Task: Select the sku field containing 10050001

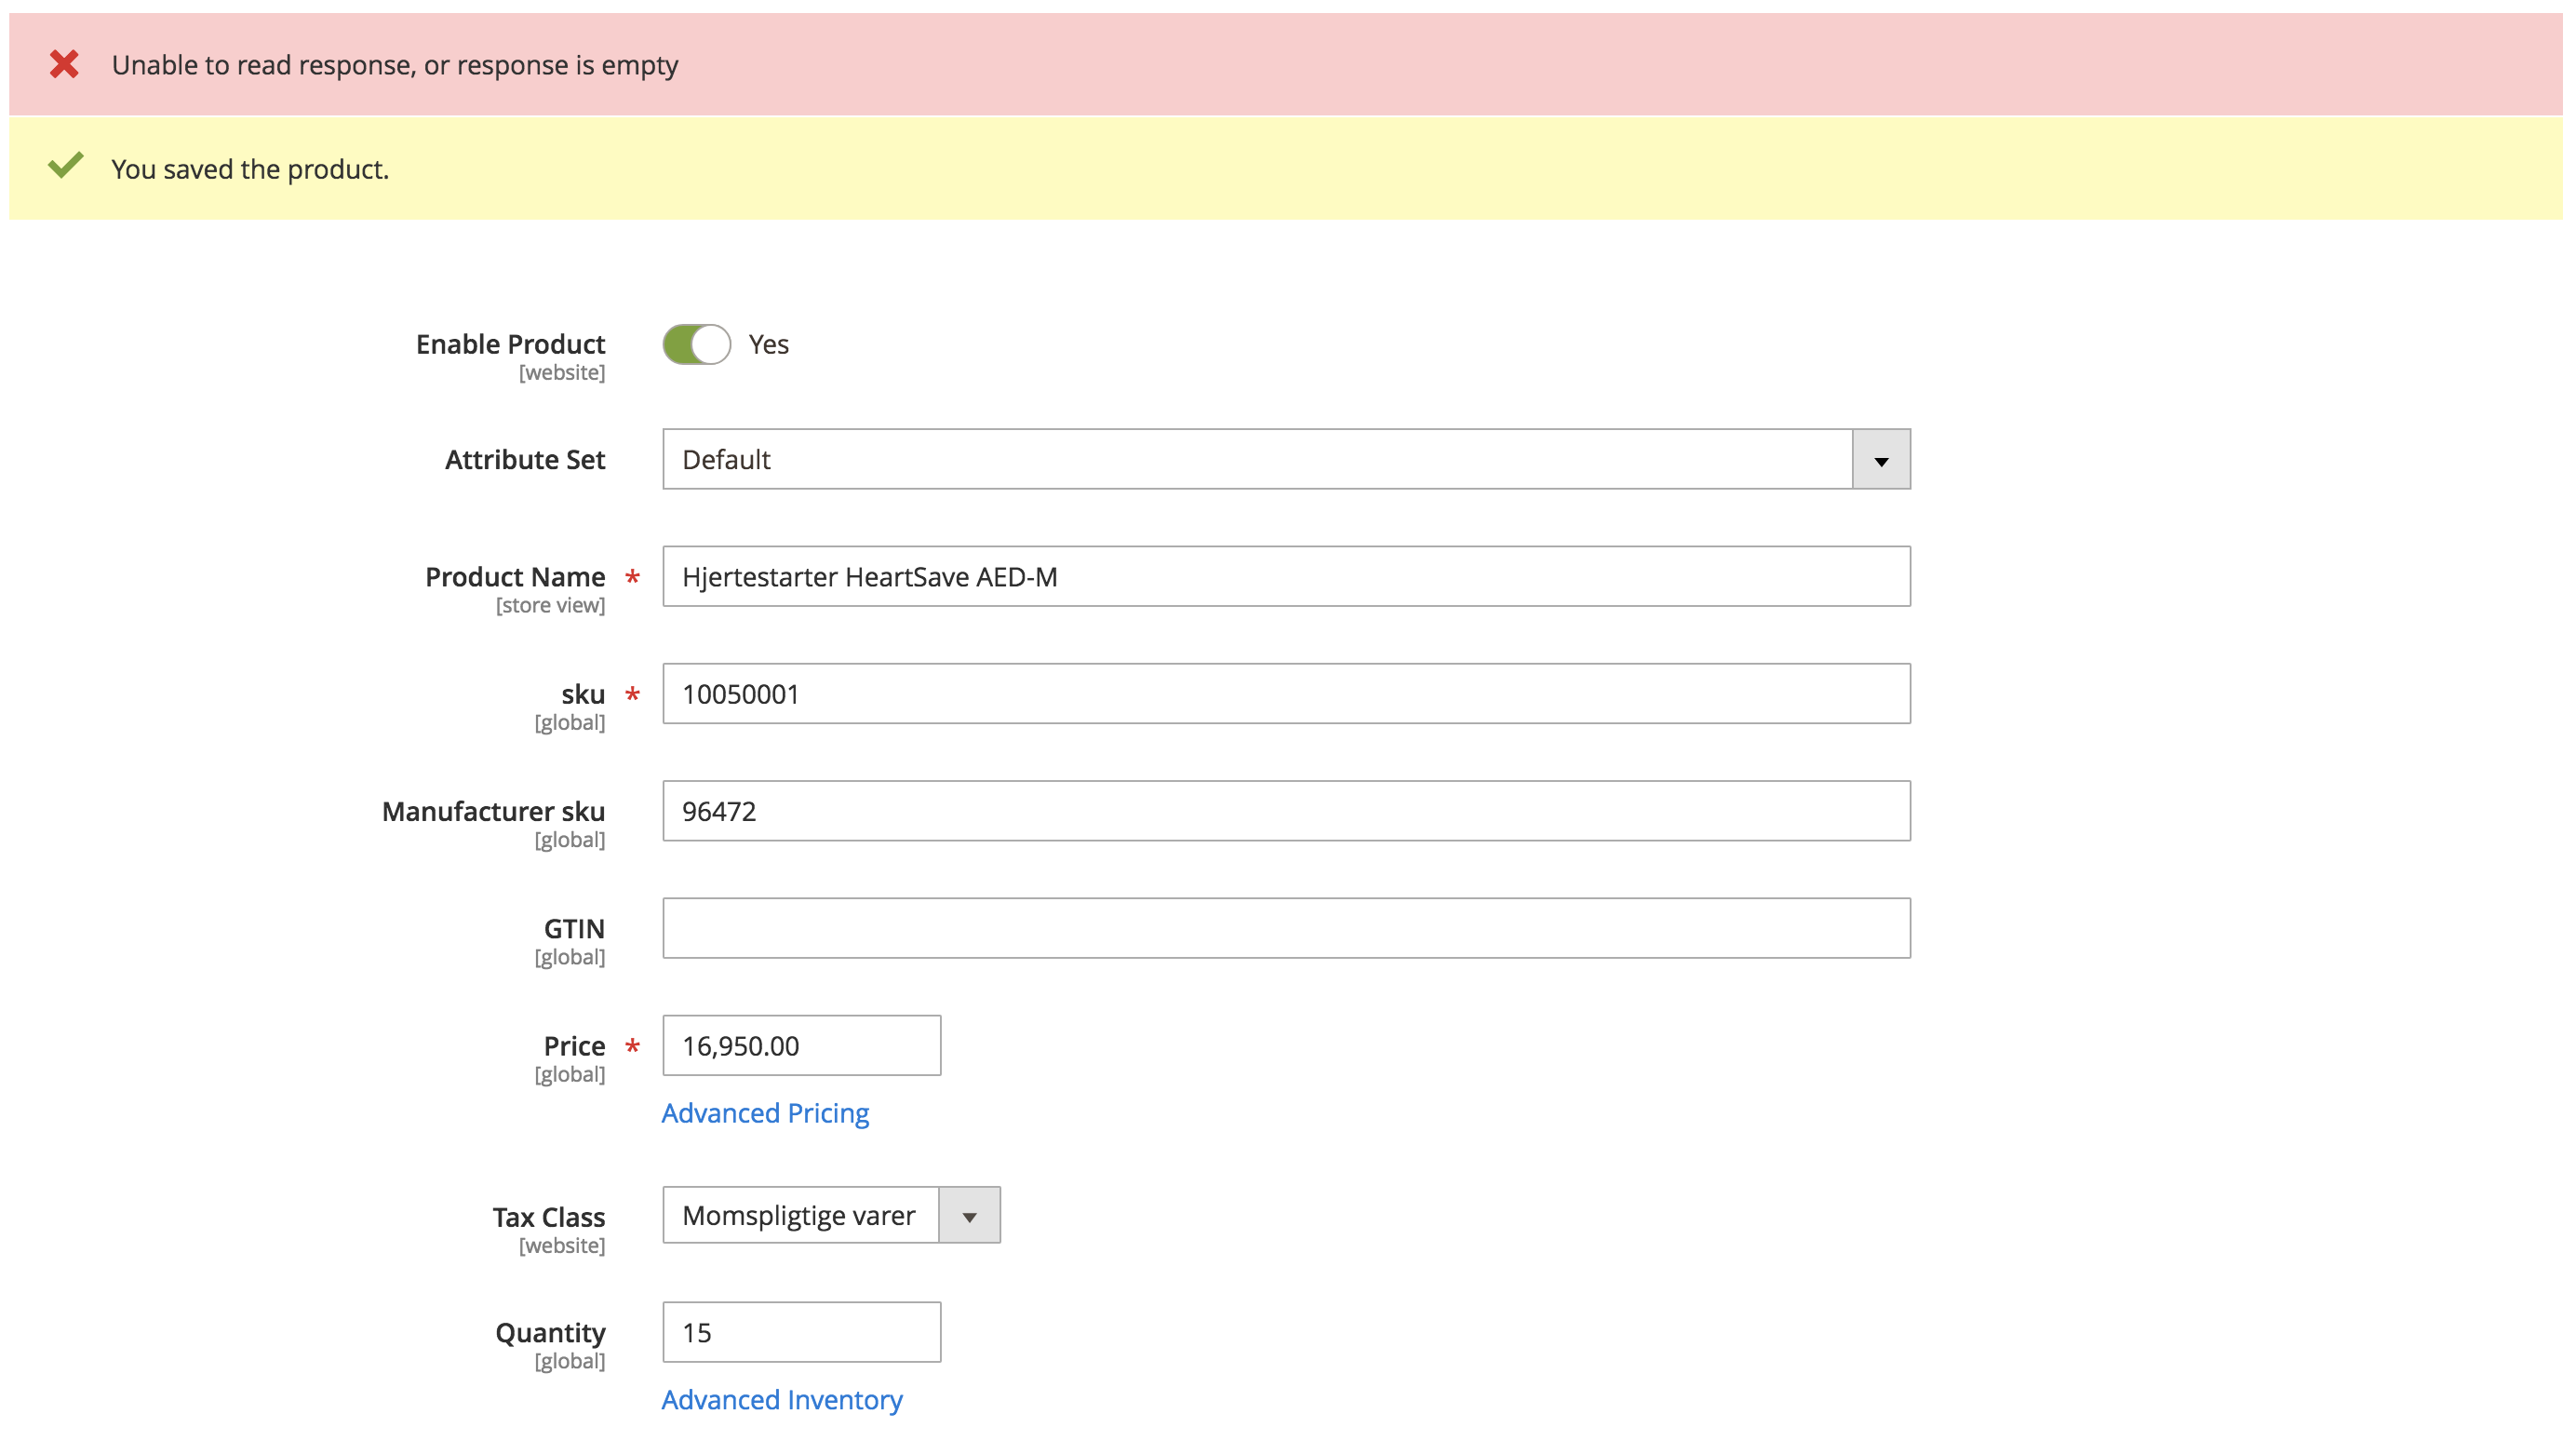Action: tap(1285, 693)
